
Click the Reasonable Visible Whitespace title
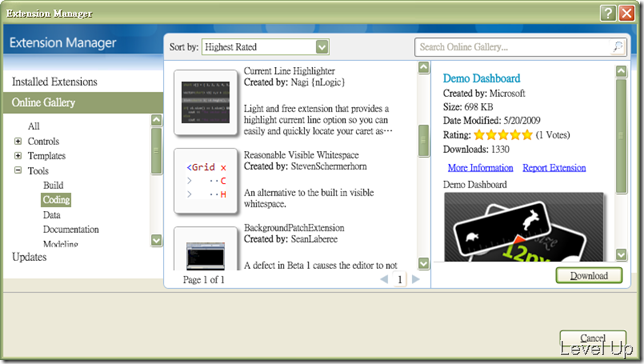point(301,155)
